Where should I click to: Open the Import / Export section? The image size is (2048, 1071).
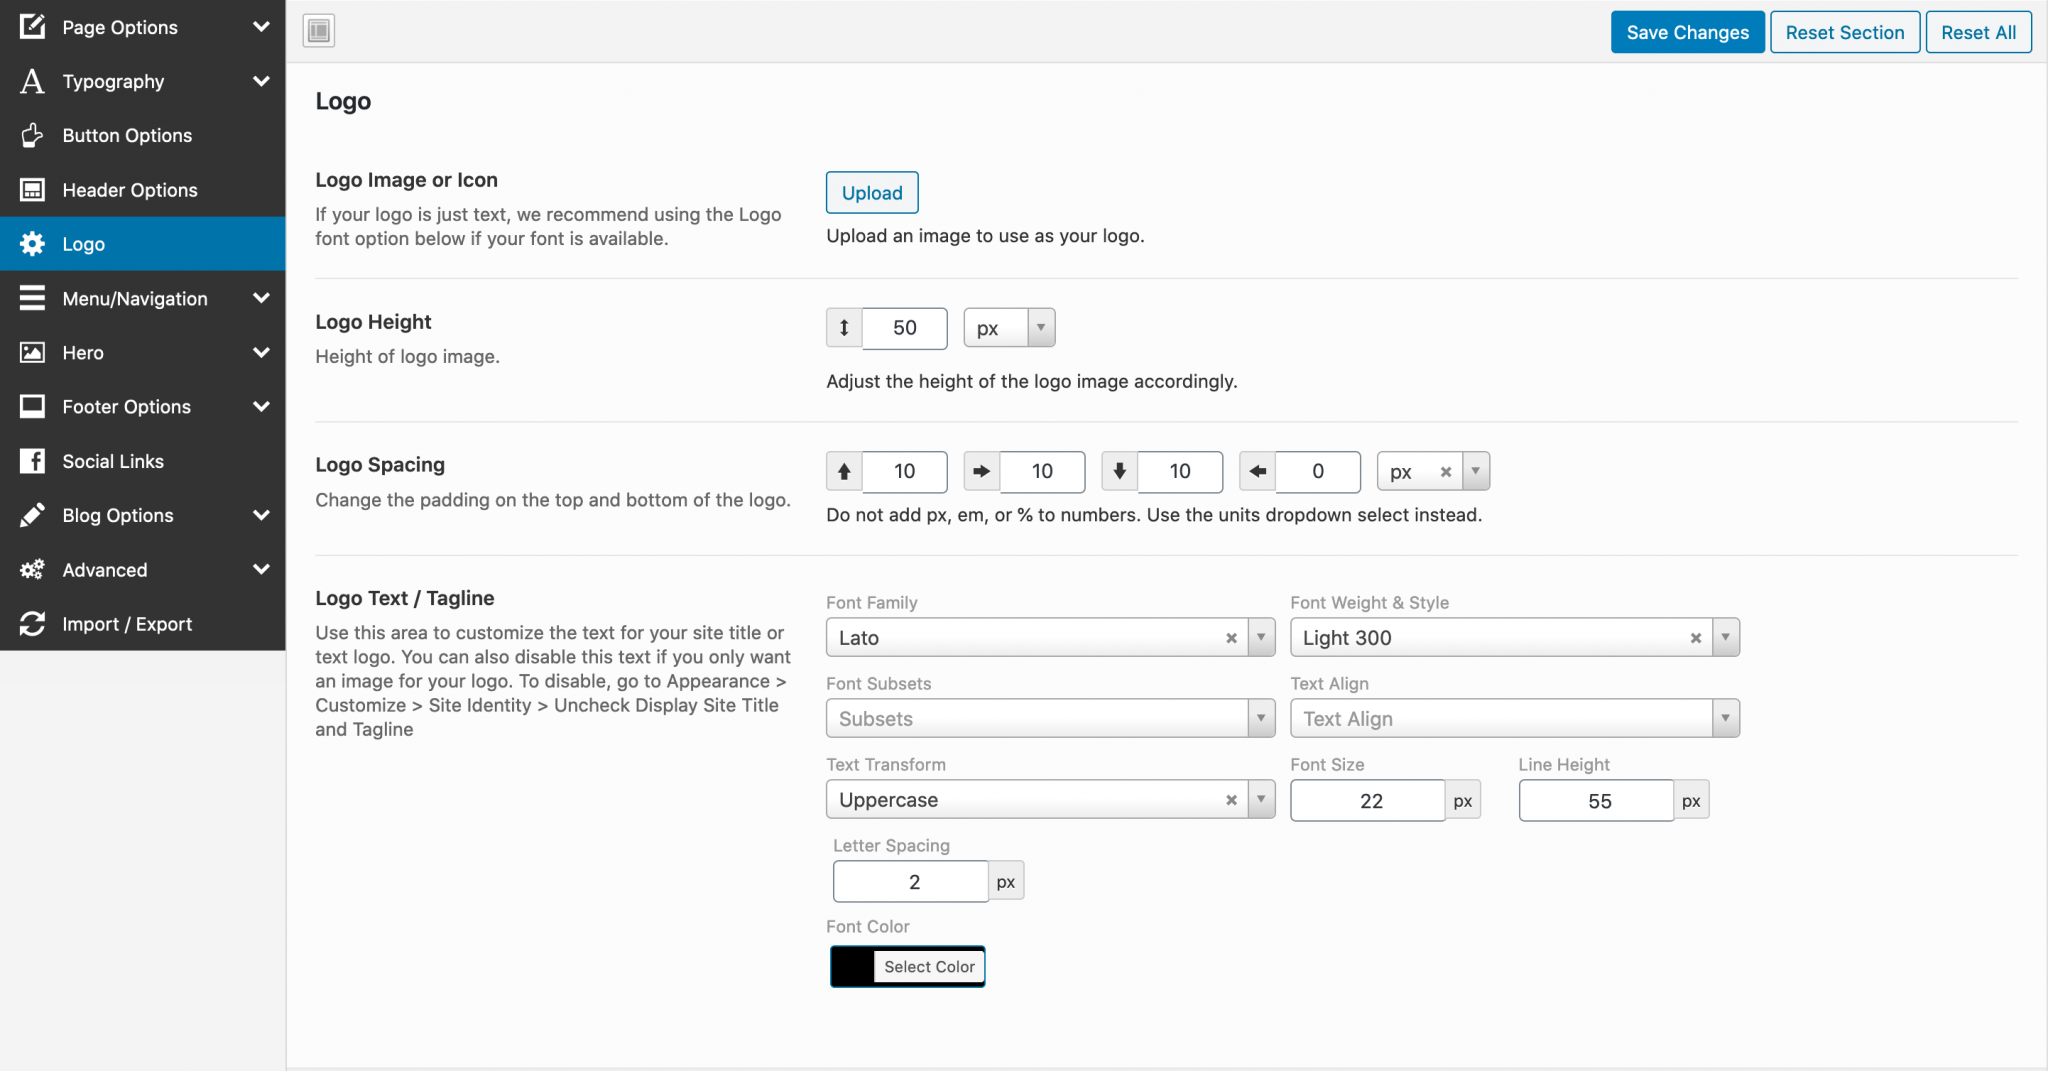[142, 624]
